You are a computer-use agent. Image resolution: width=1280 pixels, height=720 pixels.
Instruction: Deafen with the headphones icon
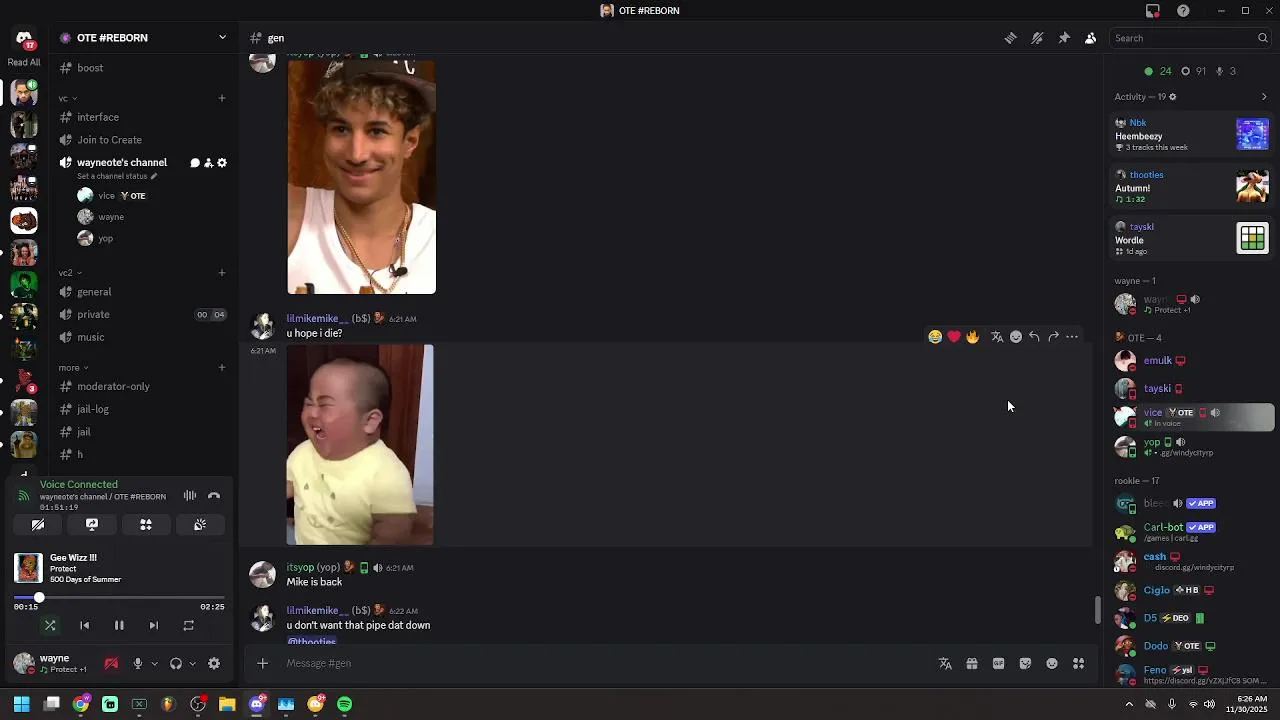(176, 664)
